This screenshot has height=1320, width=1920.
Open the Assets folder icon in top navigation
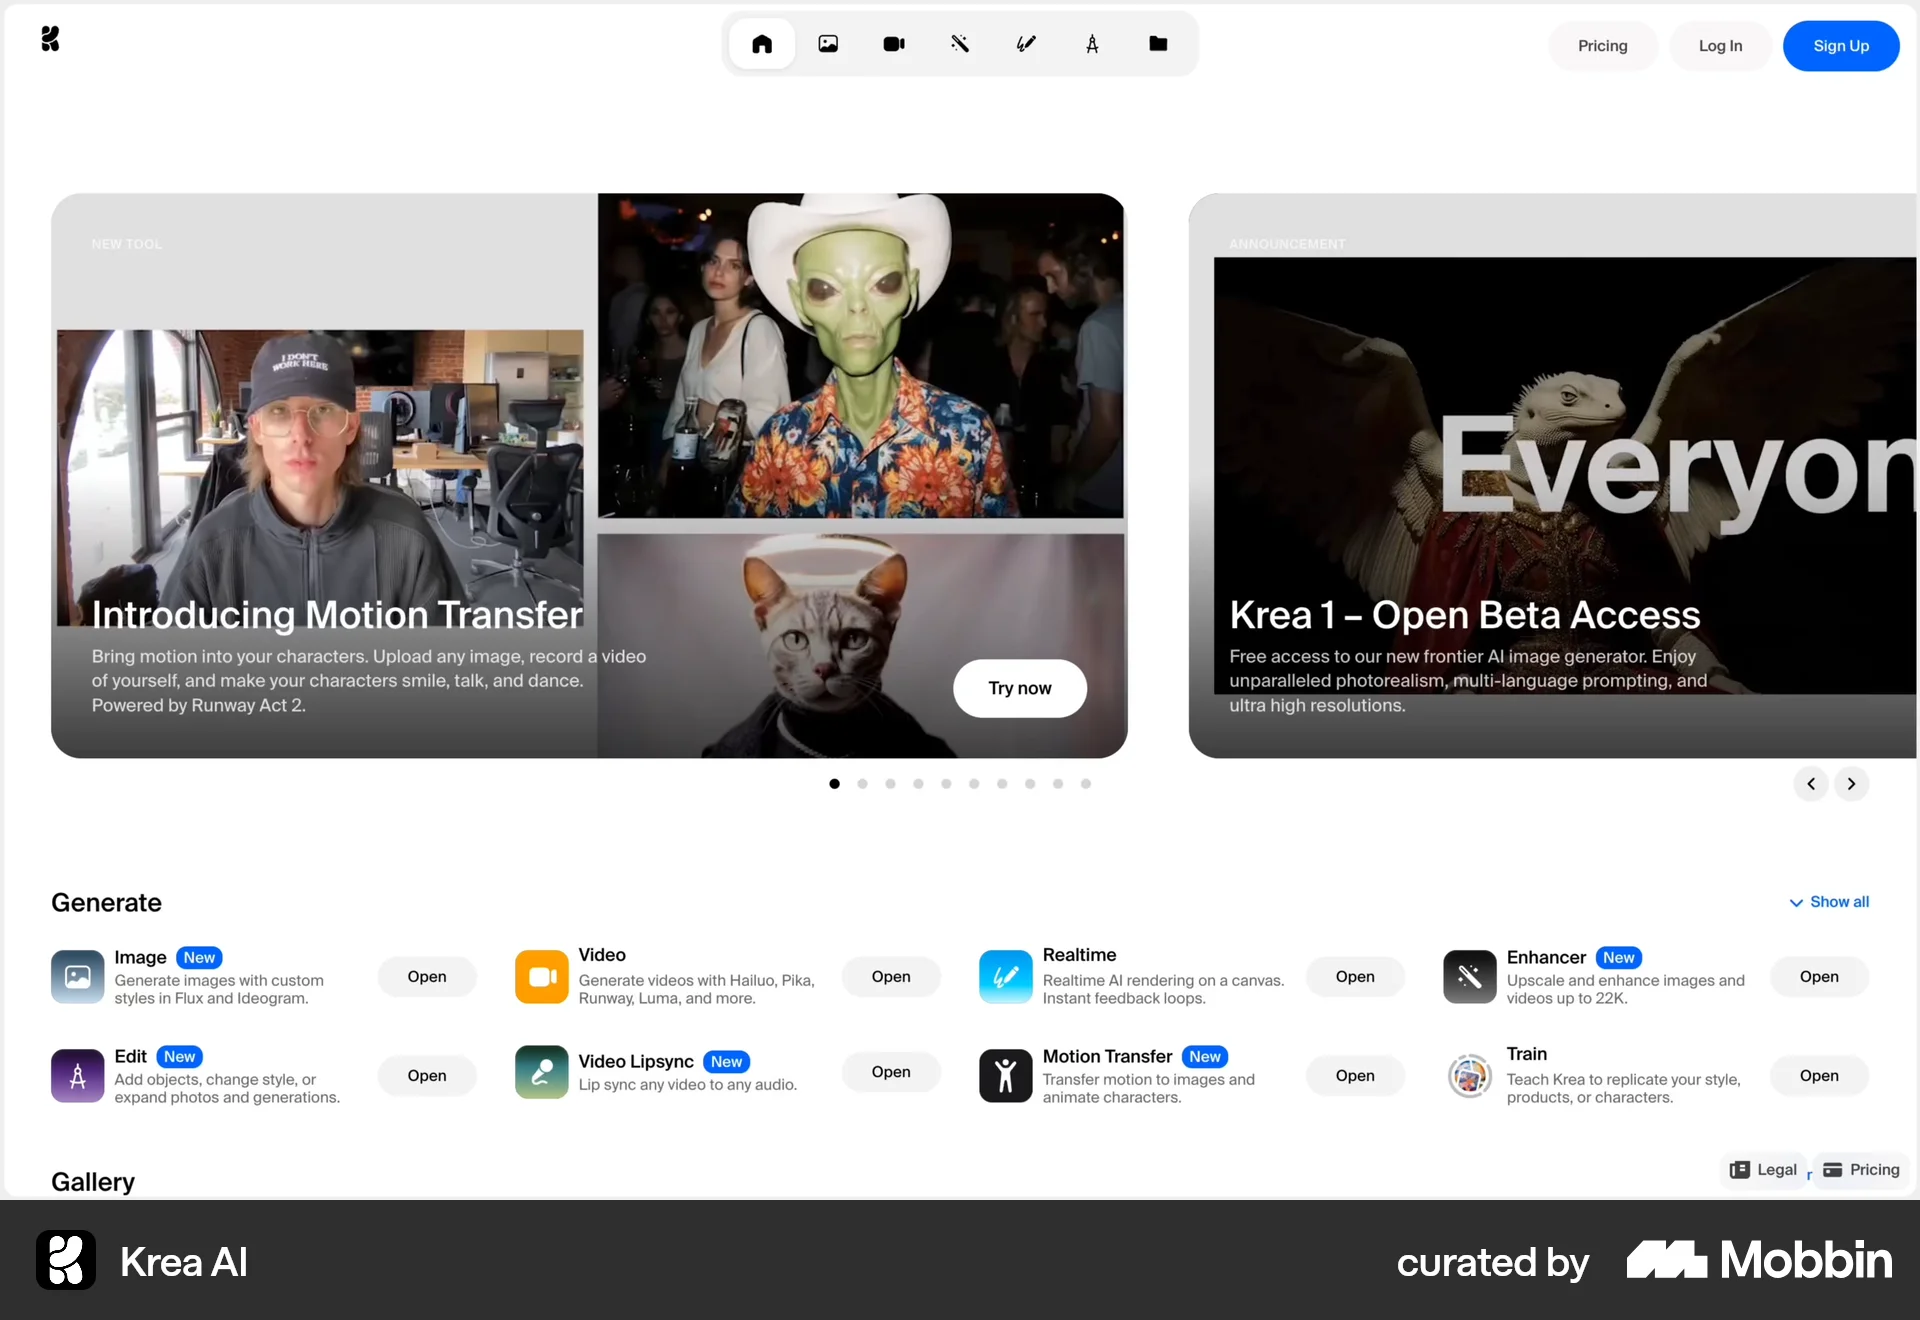[x=1159, y=43]
